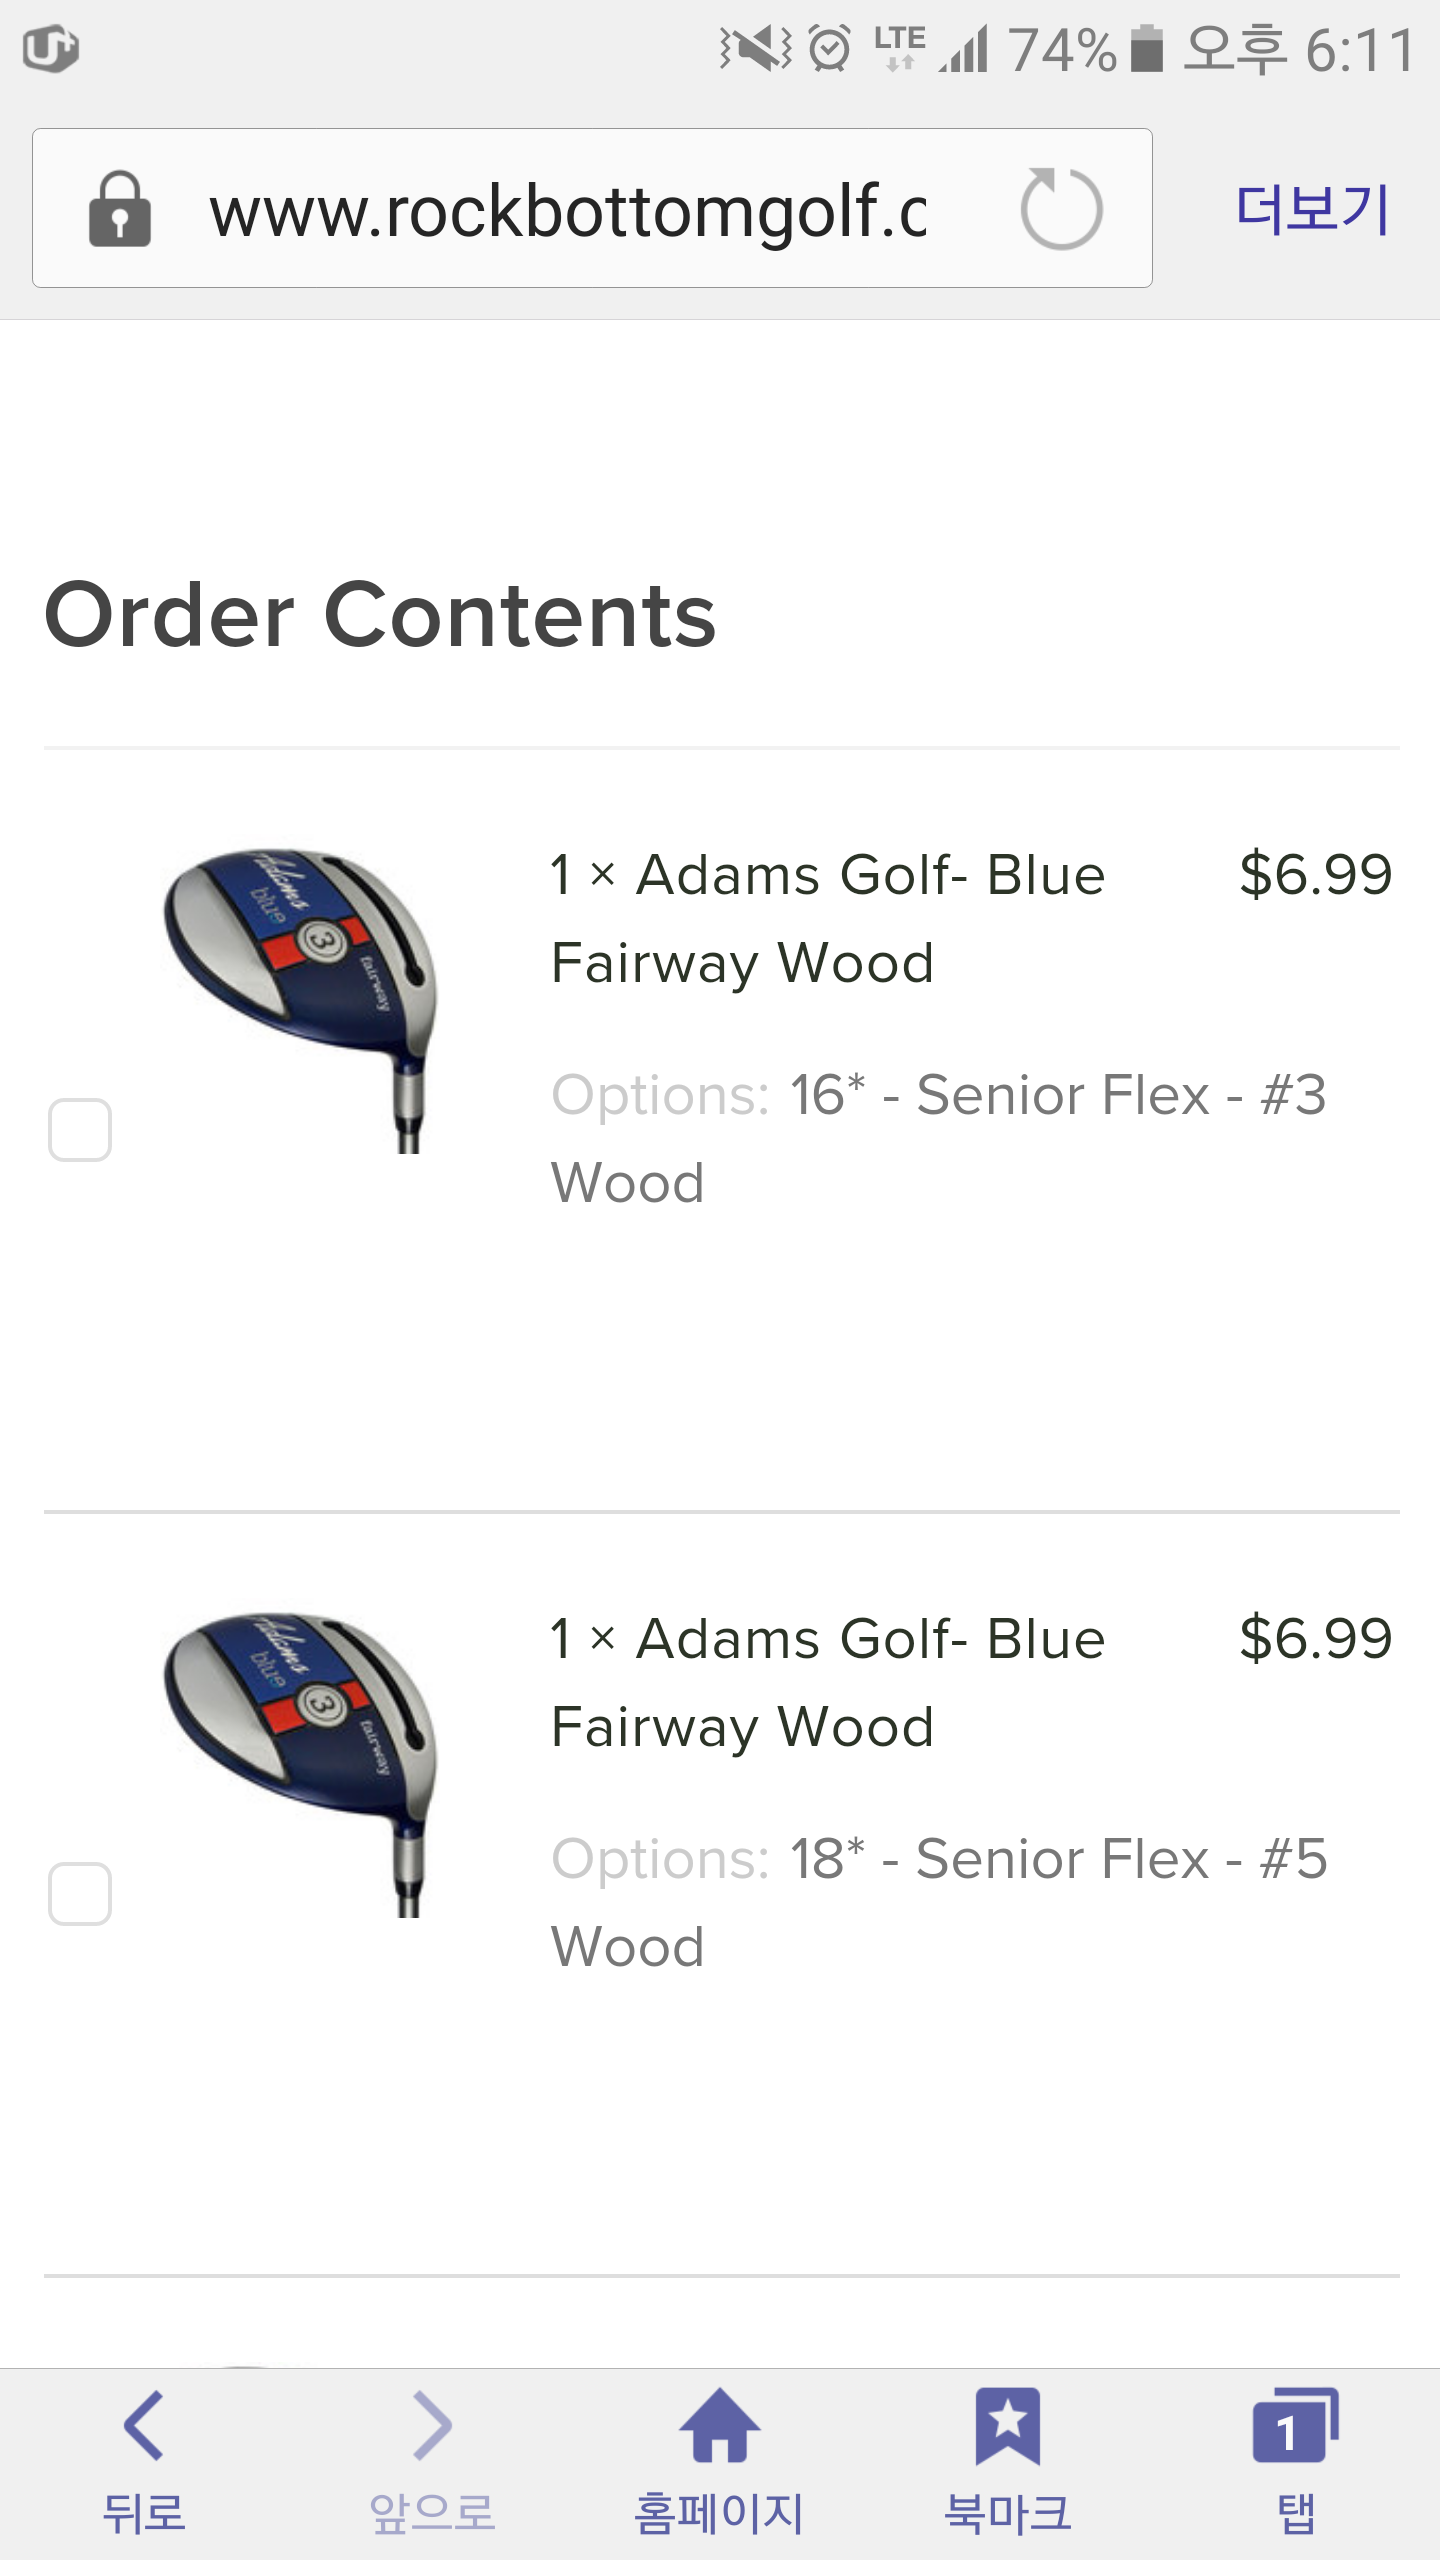Check the #3 Wood item checkbox

click(80, 1130)
